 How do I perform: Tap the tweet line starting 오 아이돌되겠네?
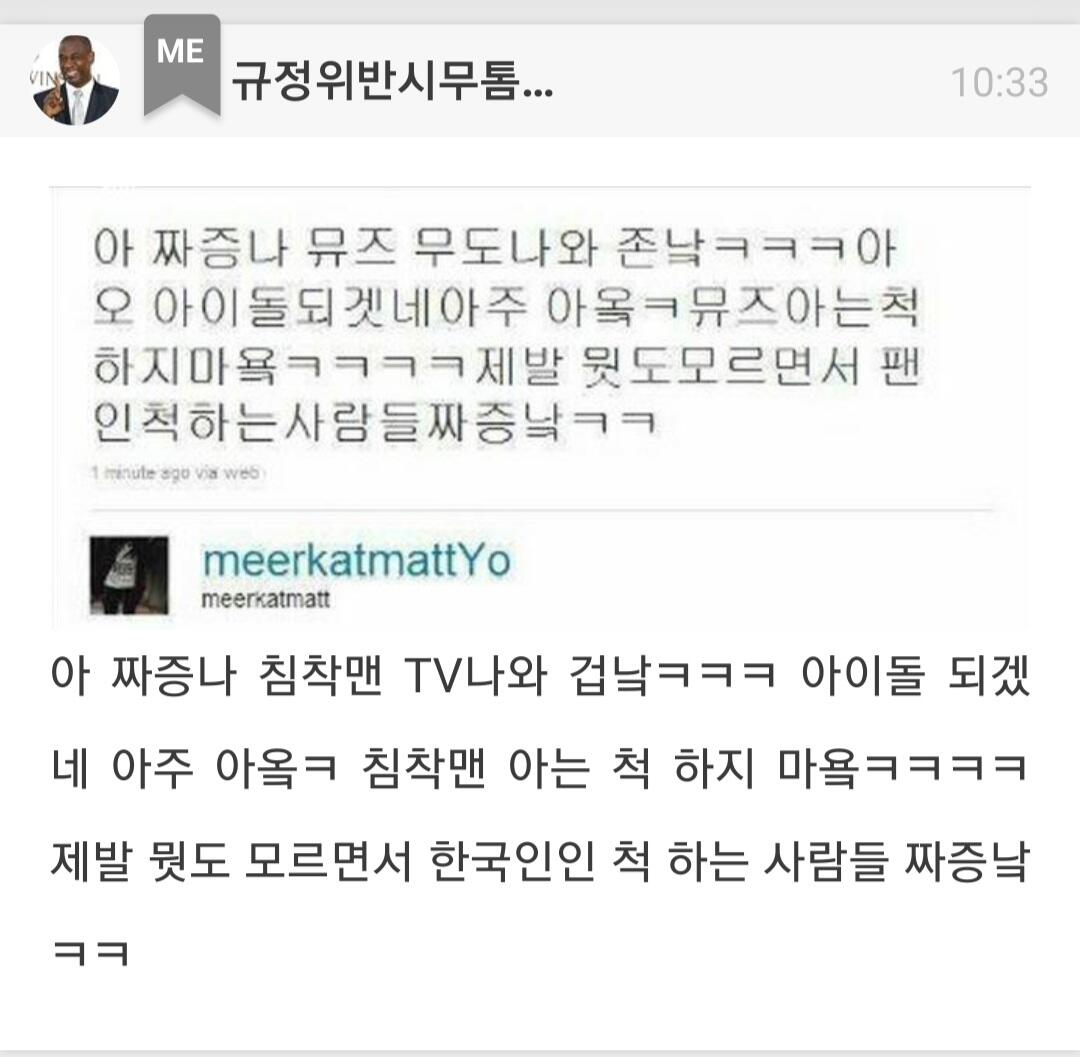coord(506,306)
